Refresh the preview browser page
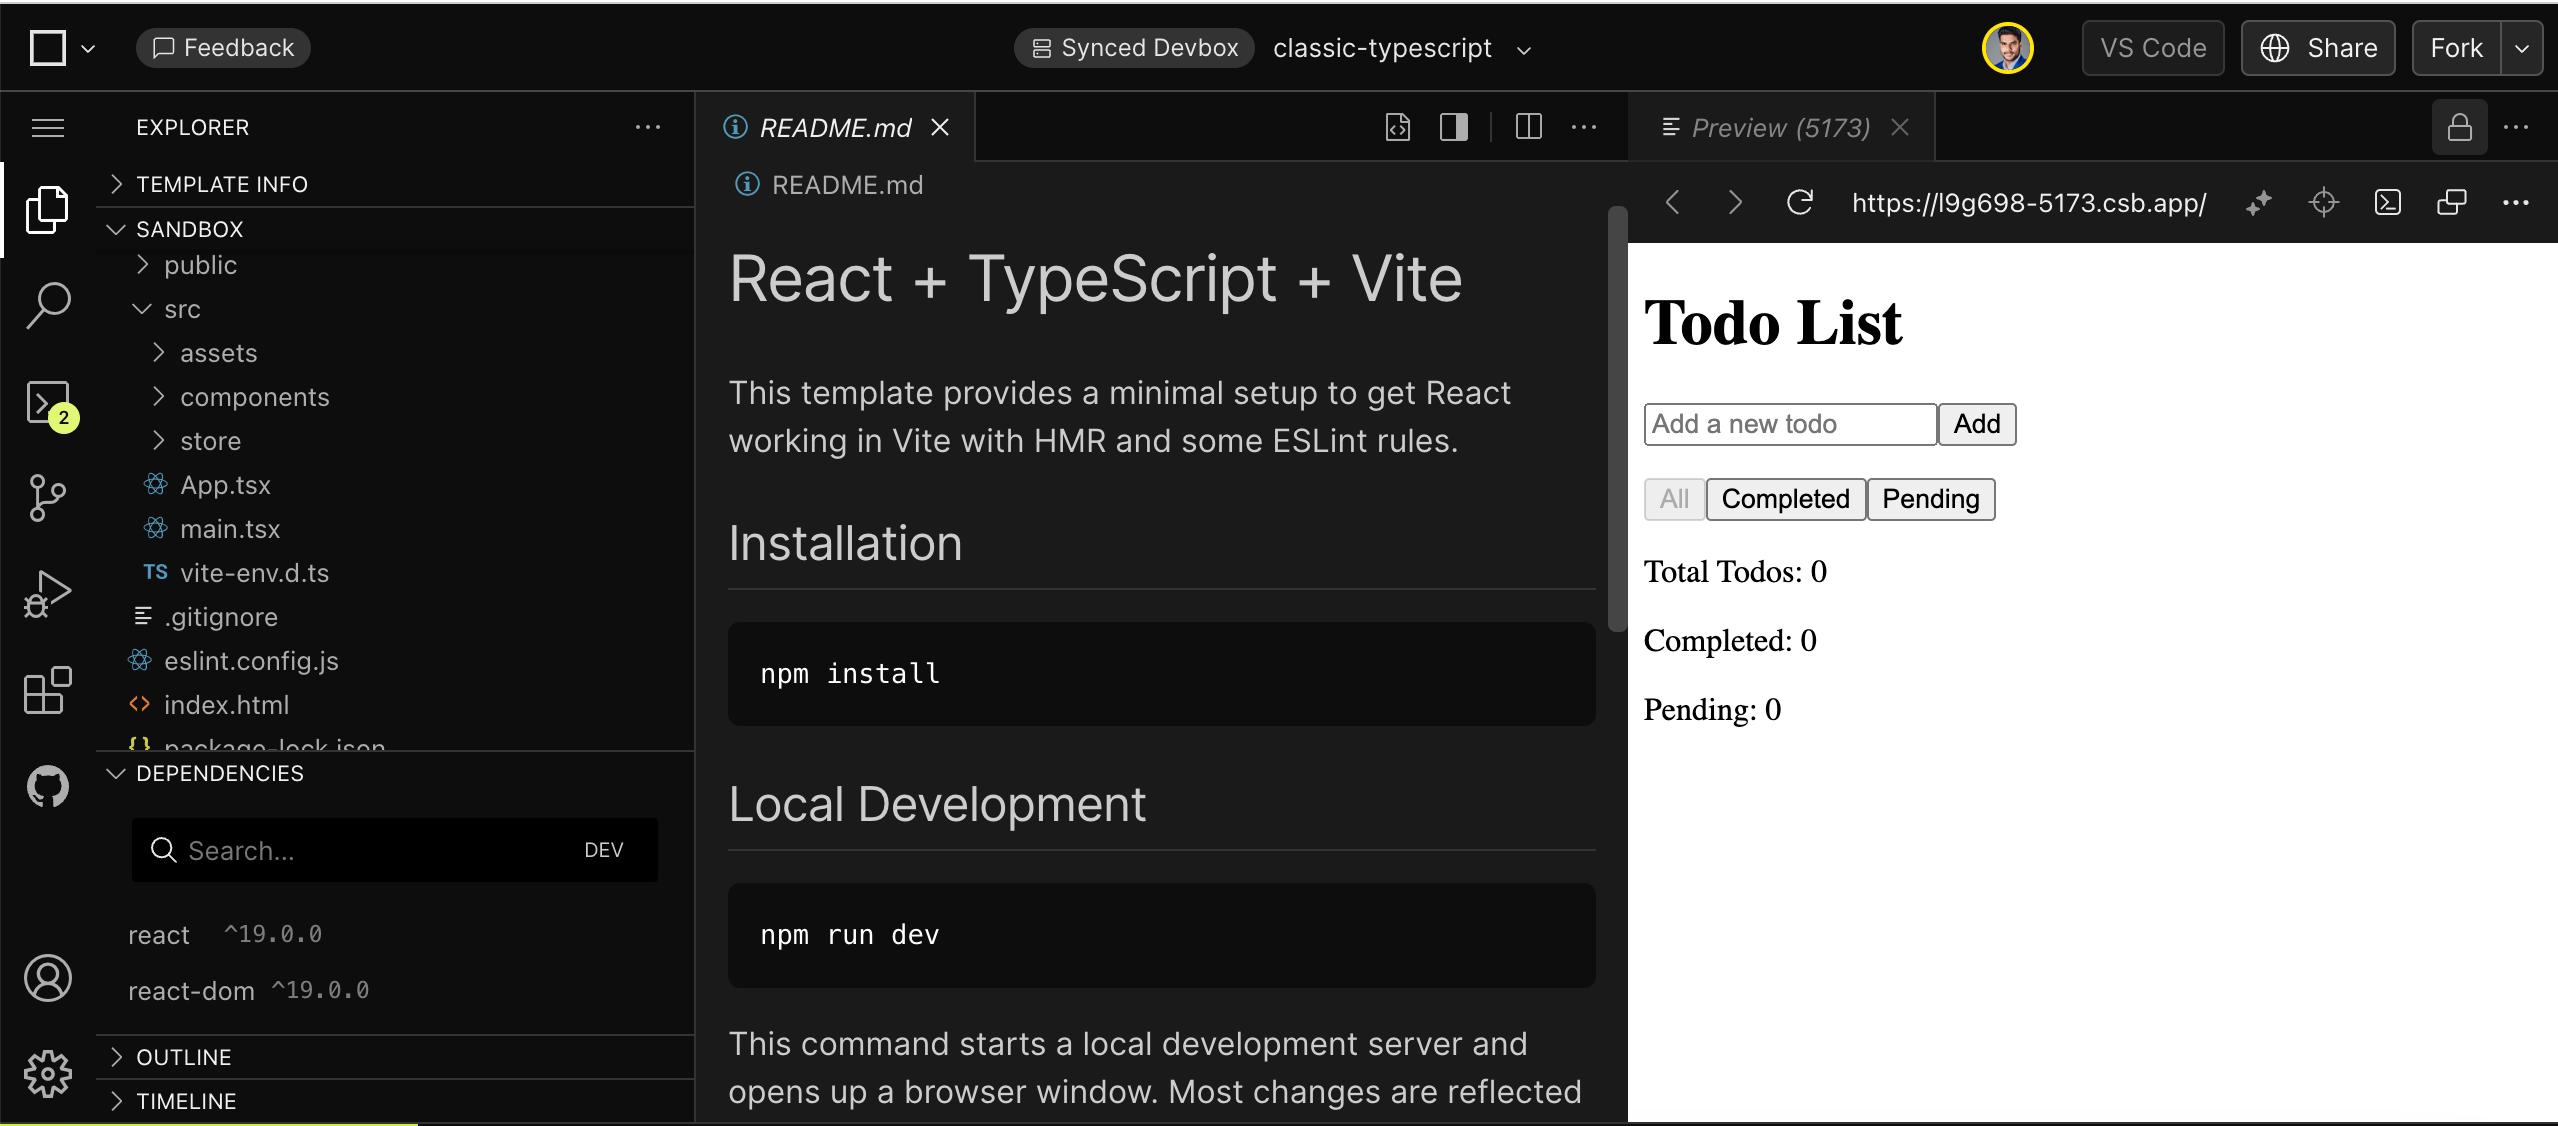The height and width of the screenshot is (1126, 2558). 1799,203
